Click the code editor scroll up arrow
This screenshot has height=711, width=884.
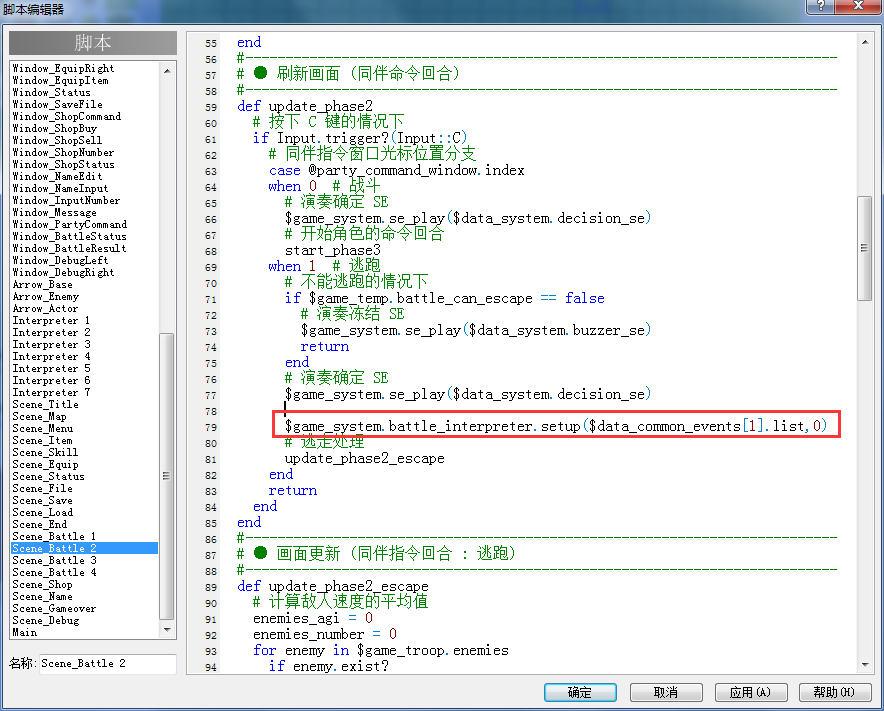865,42
